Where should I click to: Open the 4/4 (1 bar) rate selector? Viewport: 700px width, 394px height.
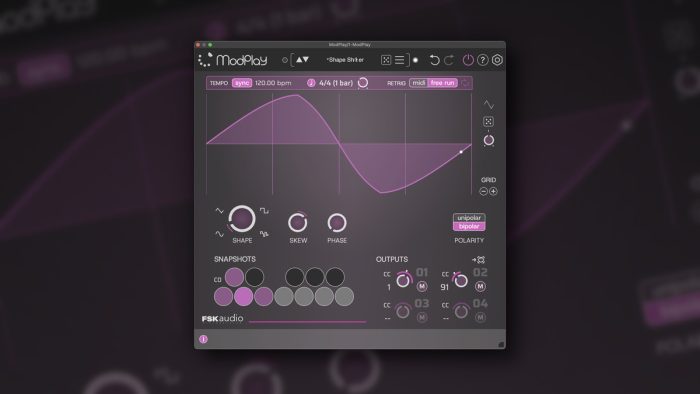coord(336,83)
